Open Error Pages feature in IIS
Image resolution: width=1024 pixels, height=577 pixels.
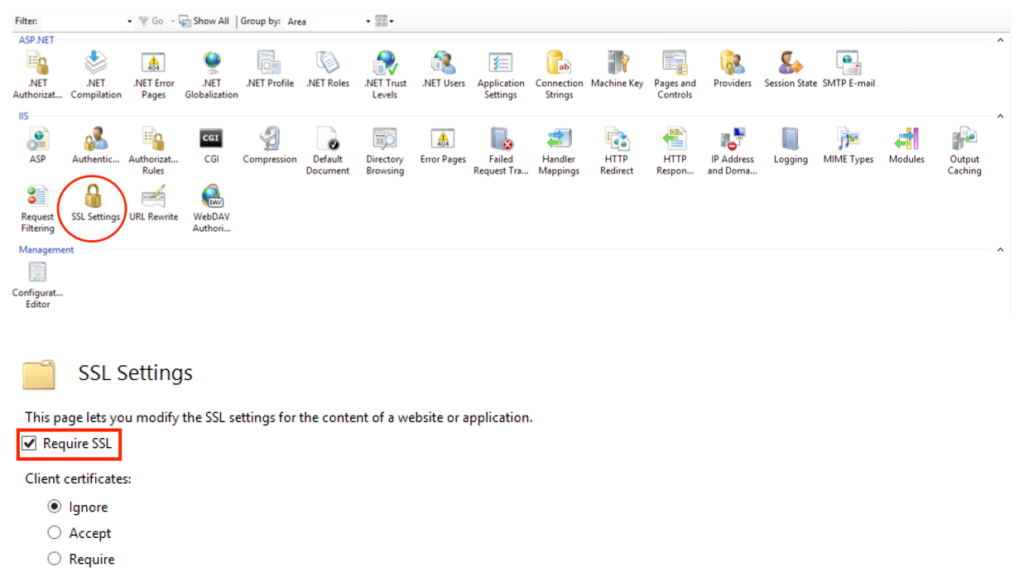pos(443,146)
